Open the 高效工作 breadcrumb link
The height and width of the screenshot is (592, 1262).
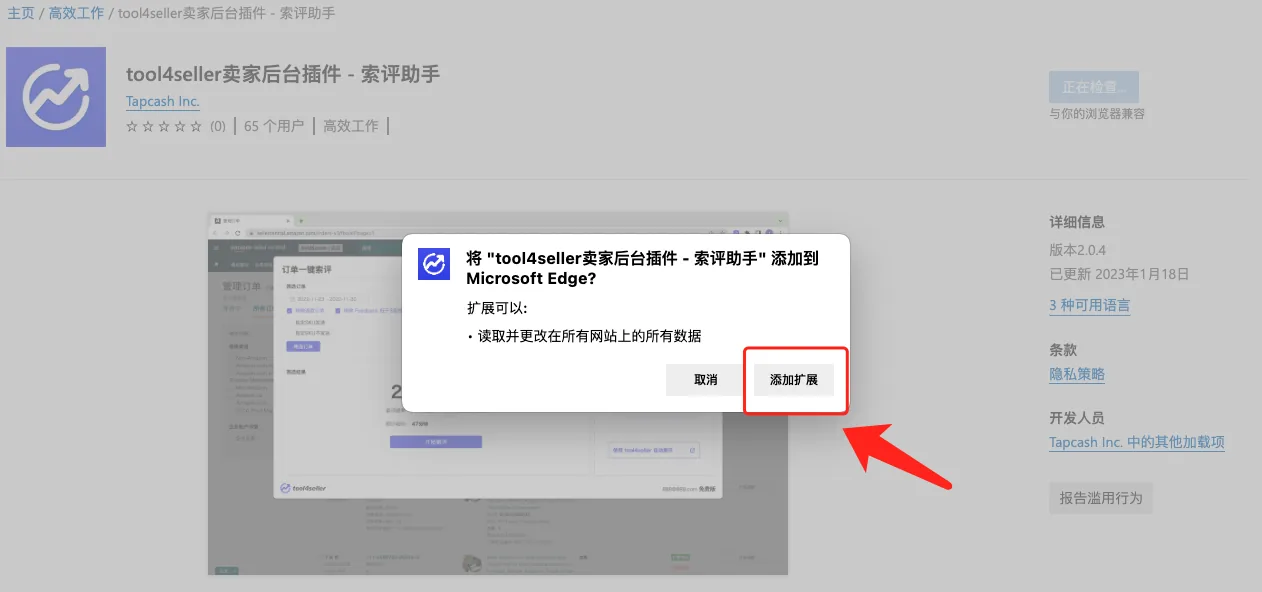click(78, 13)
